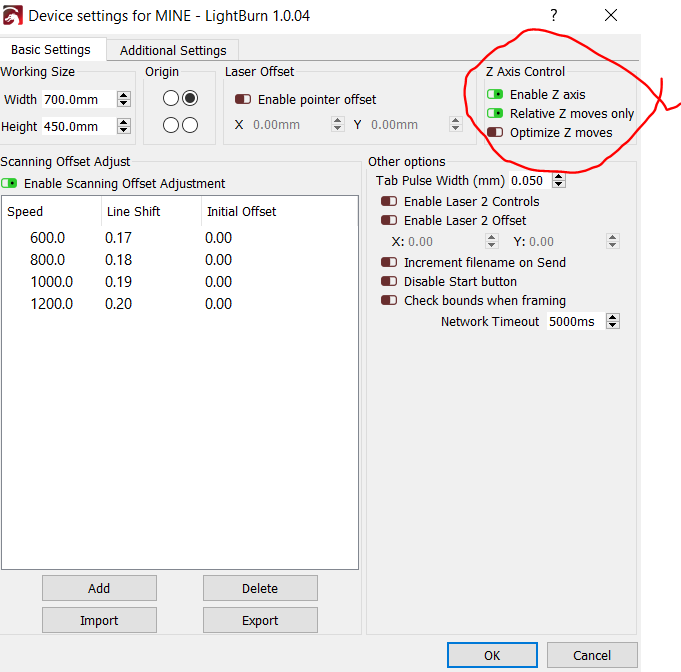The image size is (681, 672).
Task: Click the Height field showing 450.0mm
Action: 79,126
